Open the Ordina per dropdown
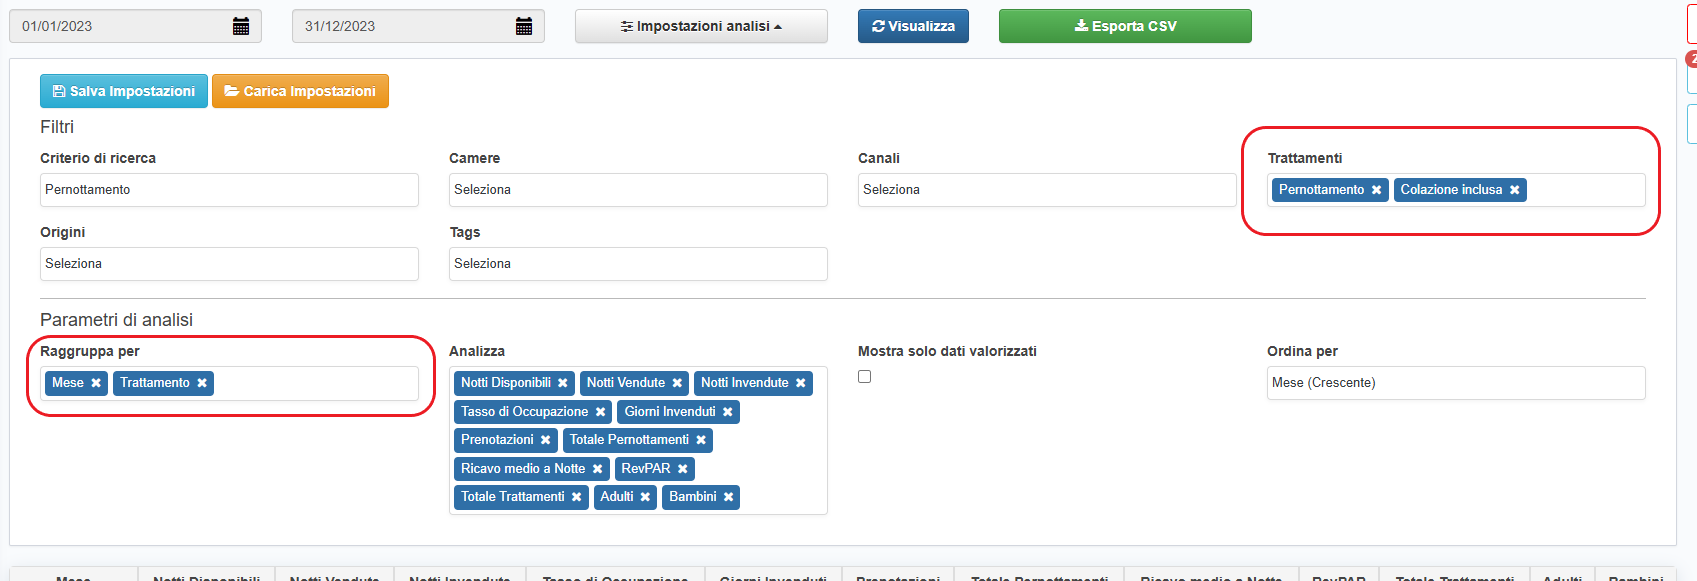Image resolution: width=1697 pixels, height=581 pixels. coord(1455,383)
